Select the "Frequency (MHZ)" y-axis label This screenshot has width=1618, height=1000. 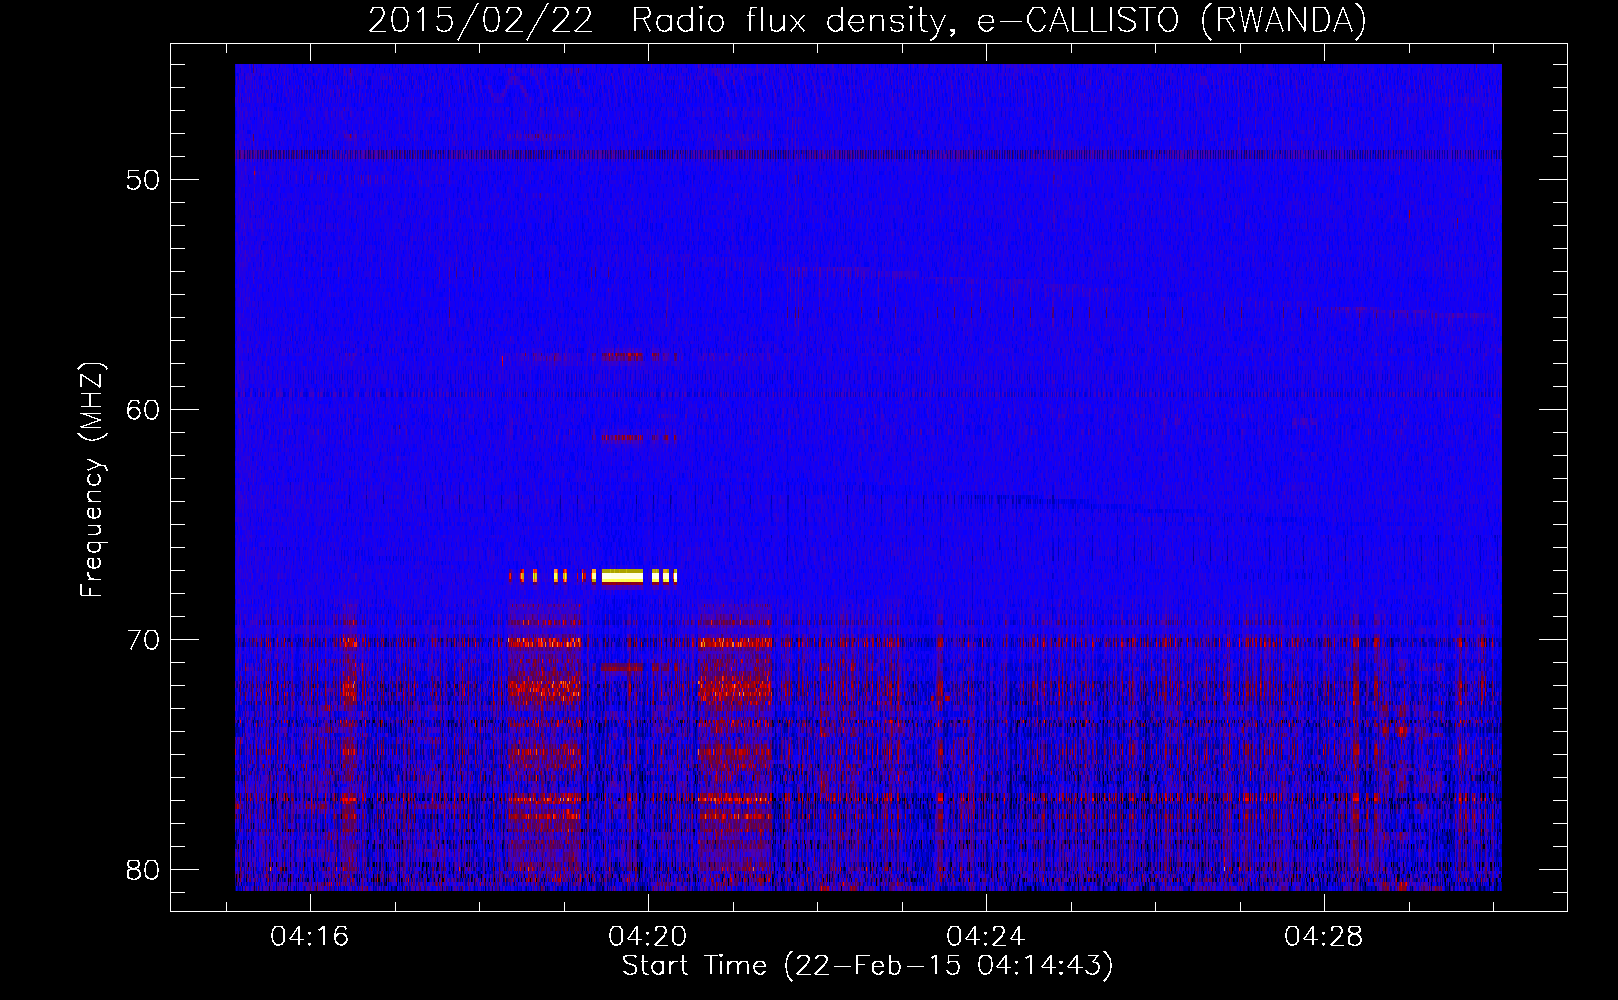coord(92,480)
